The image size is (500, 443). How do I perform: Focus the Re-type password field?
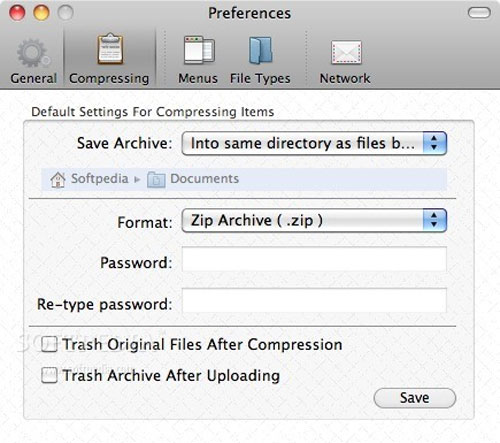pyautogui.click(x=314, y=301)
